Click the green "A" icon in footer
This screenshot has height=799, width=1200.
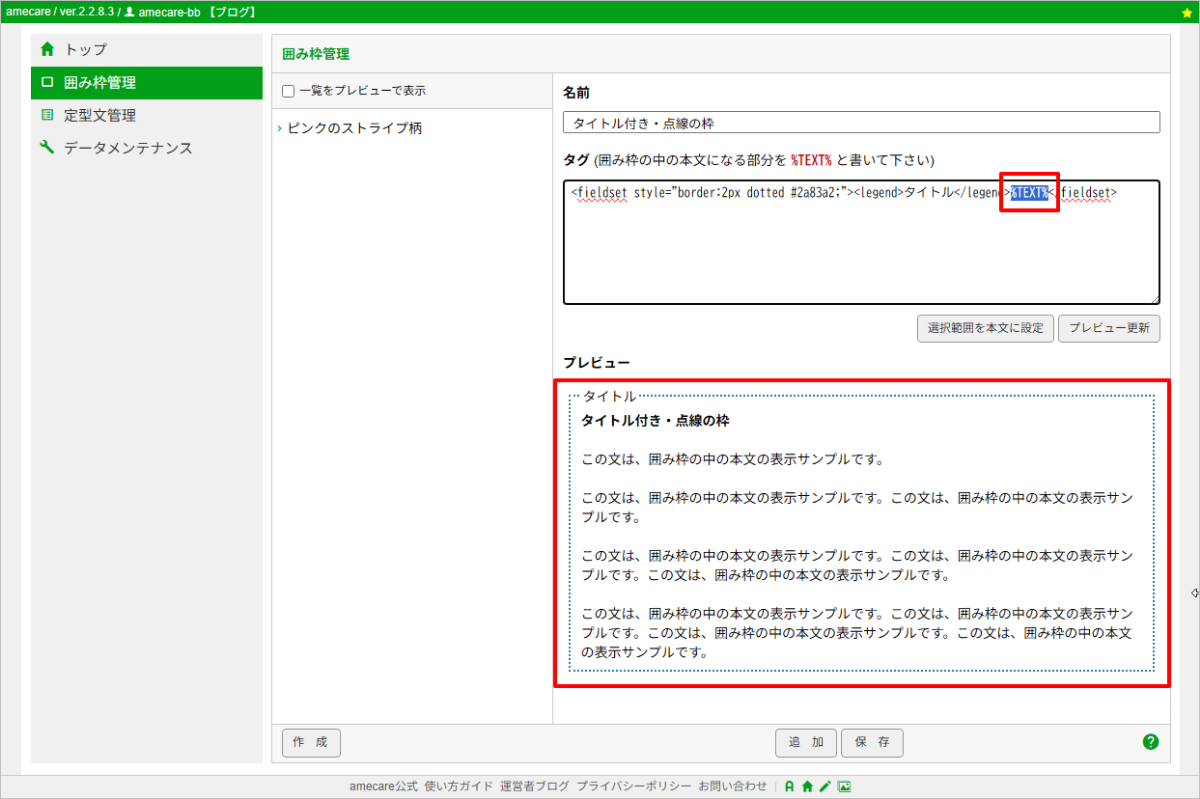pyautogui.click(x=789, y=787)
